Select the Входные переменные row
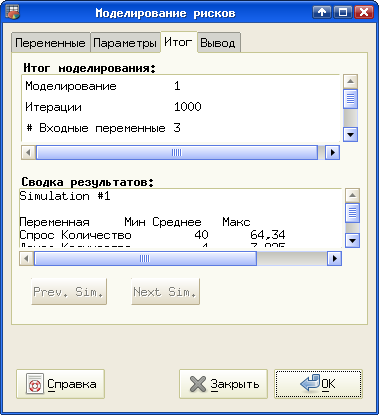379x415 pixels. point(180,128)
